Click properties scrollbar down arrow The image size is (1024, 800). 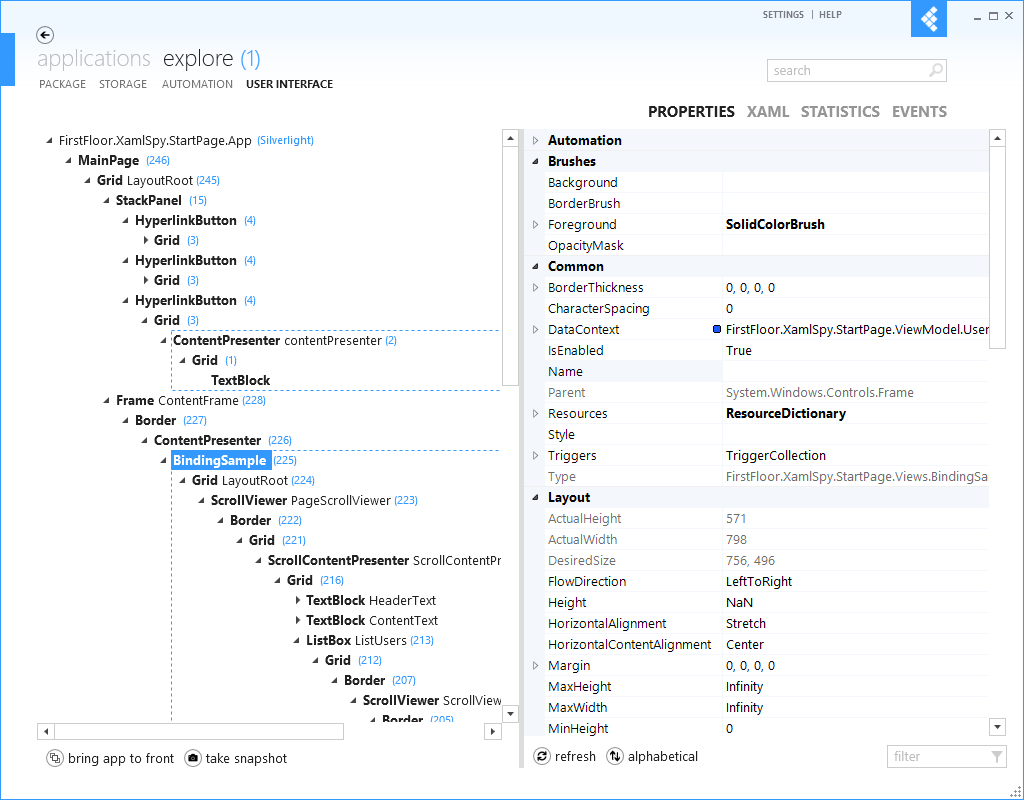click(x=997, y=726)
